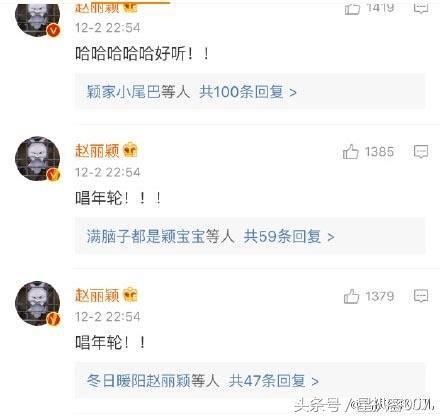This screenshot has width=440, height=418.
Task: Reply to the 唱年轮!!! comment via bubble icon
Action: pyautogui.click(x=421, y=152)
